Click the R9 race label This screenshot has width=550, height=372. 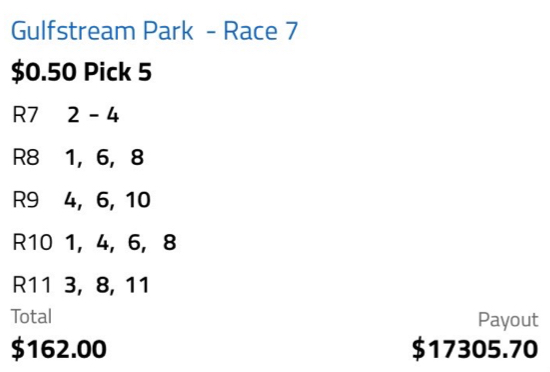pos(26,200)
